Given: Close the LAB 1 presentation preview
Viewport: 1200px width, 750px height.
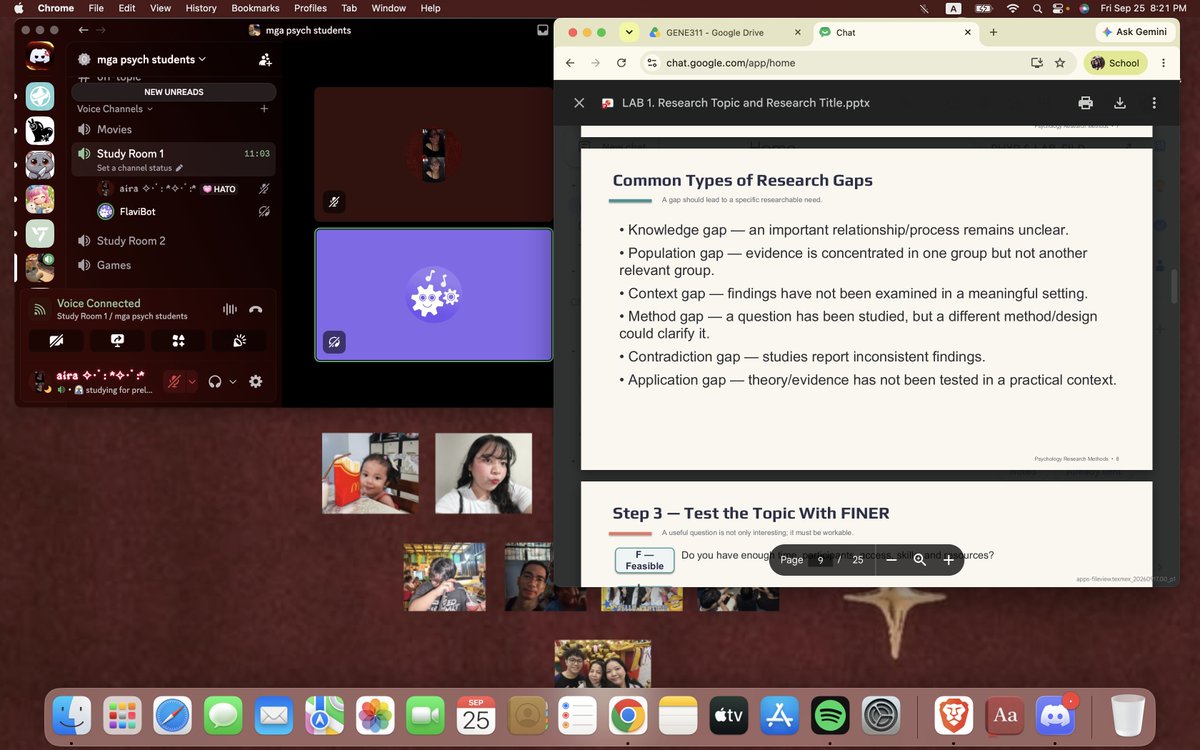Looking at the screenshot, I should pos(579,103).
